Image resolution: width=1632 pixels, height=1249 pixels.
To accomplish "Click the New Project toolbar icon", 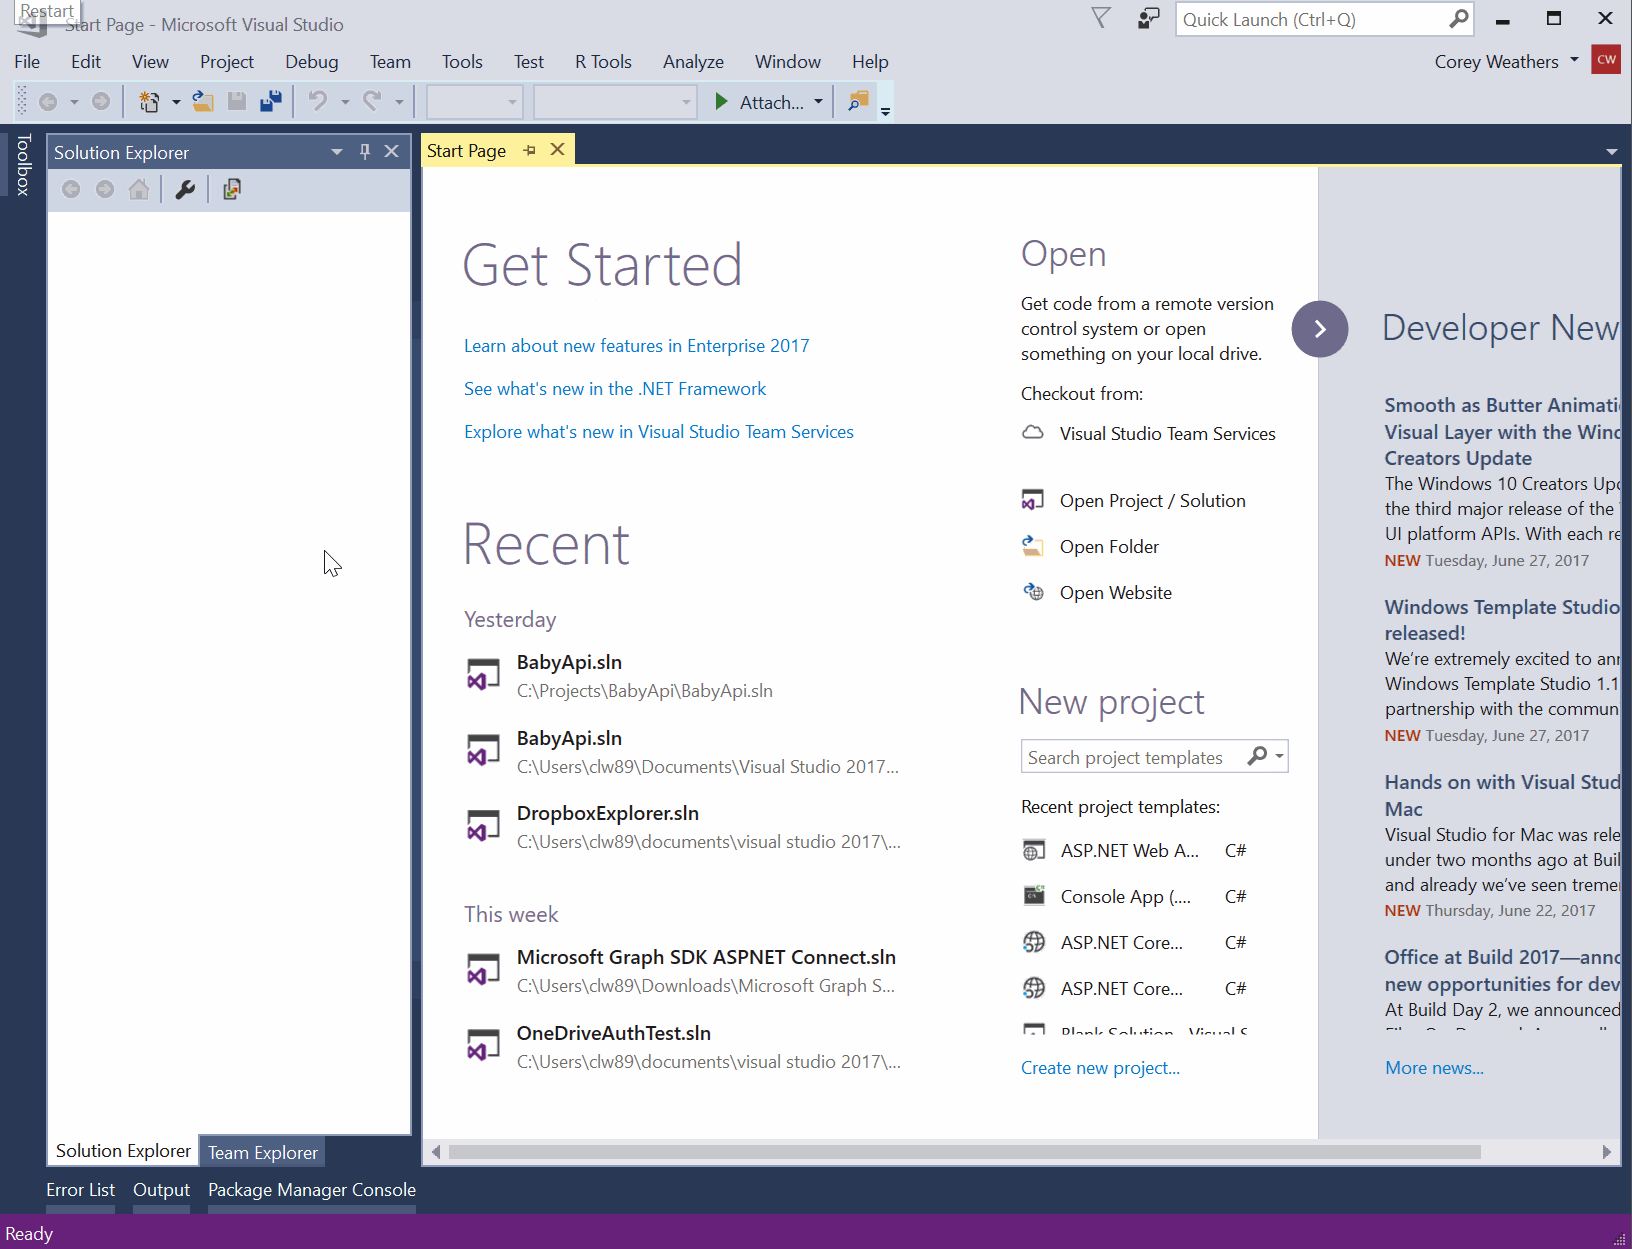I will [149, 101].
